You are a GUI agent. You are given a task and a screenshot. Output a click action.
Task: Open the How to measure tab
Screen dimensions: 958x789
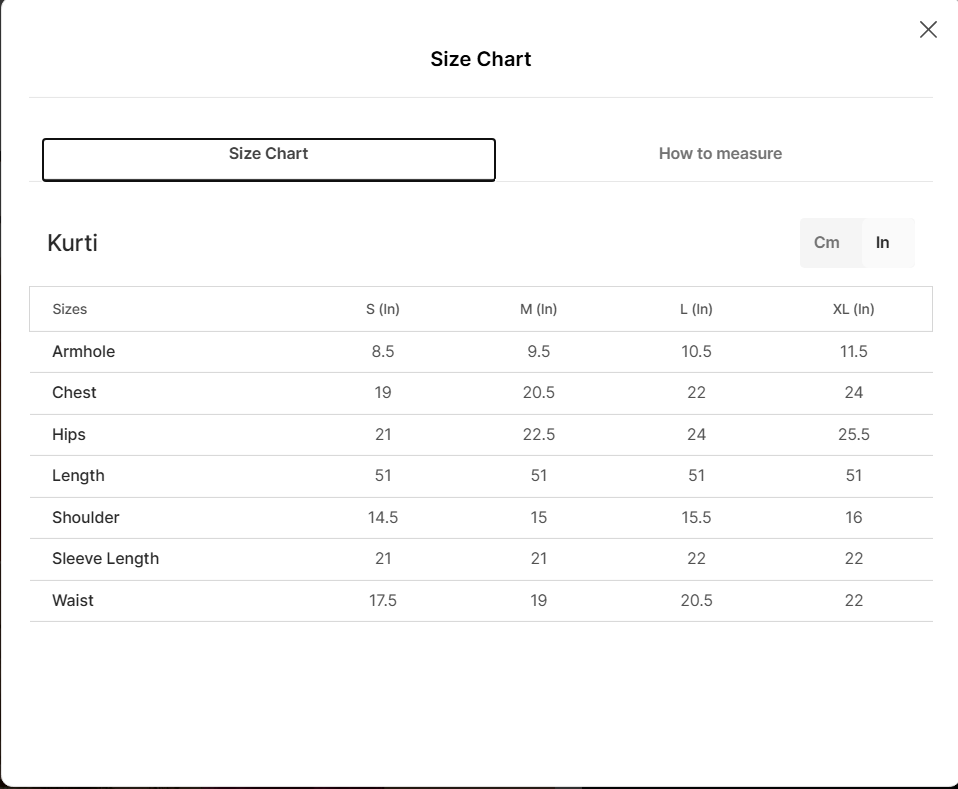[720, 154]
